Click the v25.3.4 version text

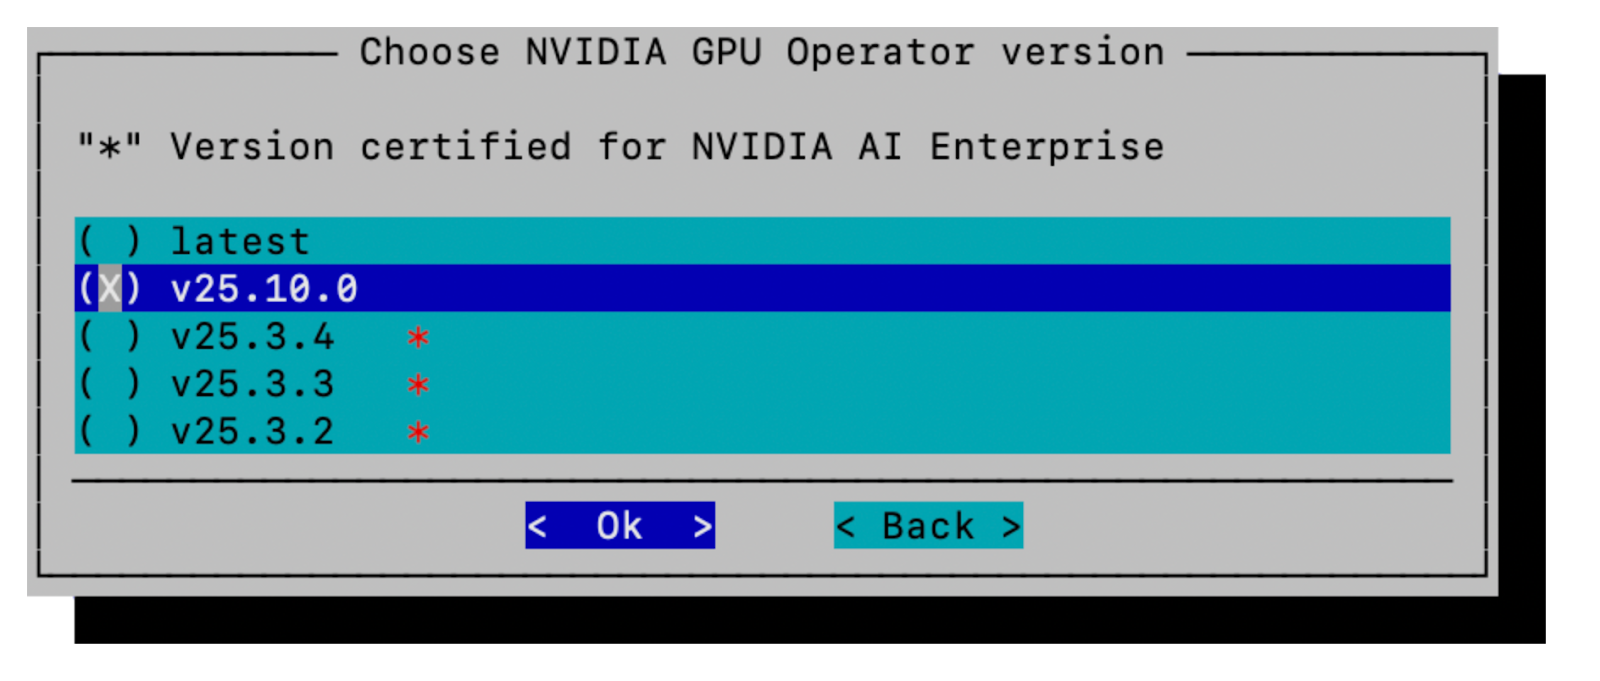pos(252,337)
